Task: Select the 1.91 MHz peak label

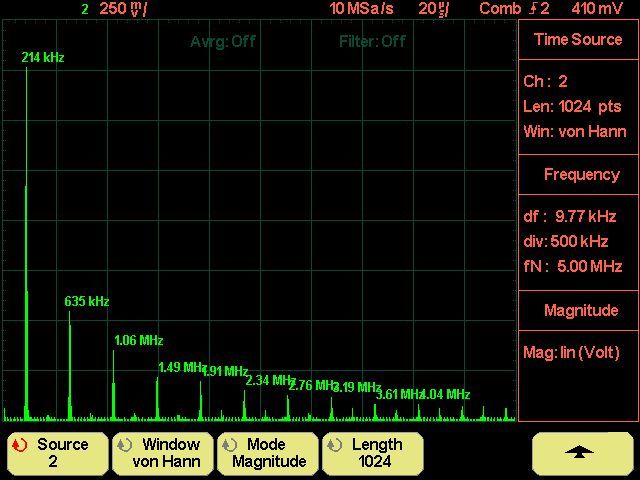Action: click(x=225, y=371)
